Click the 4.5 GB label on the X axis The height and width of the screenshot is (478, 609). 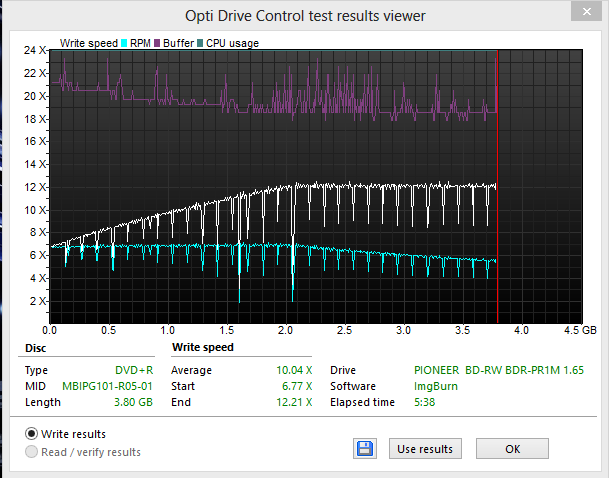580,330
